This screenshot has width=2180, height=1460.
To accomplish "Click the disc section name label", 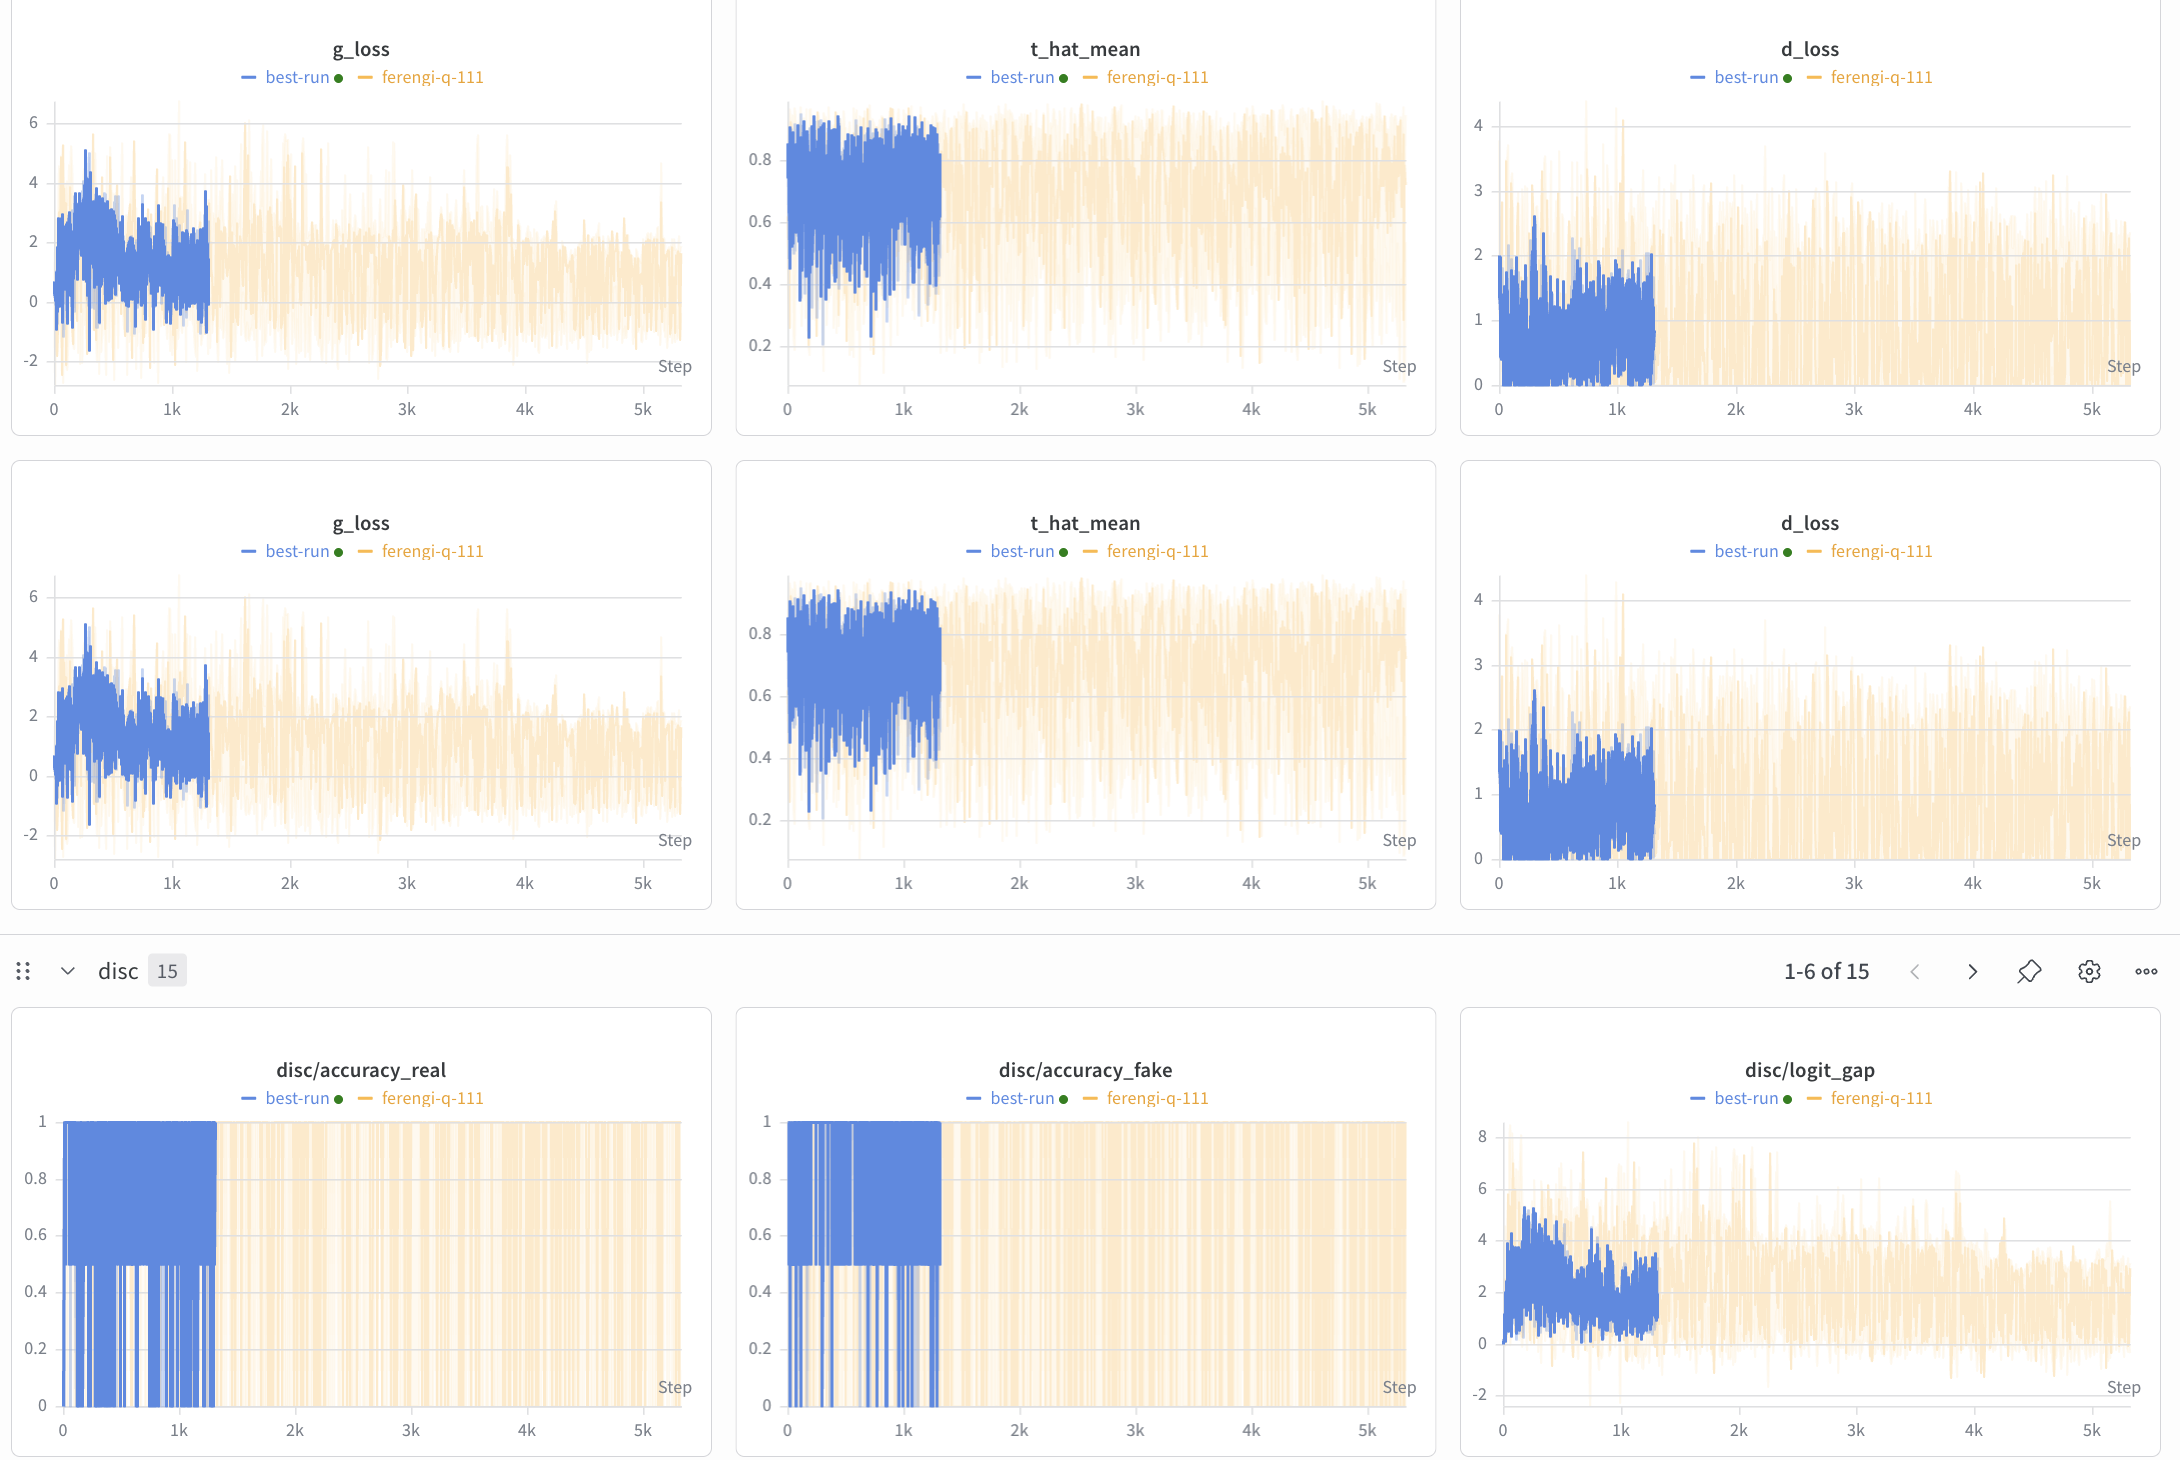I will [x=117, y=971].
